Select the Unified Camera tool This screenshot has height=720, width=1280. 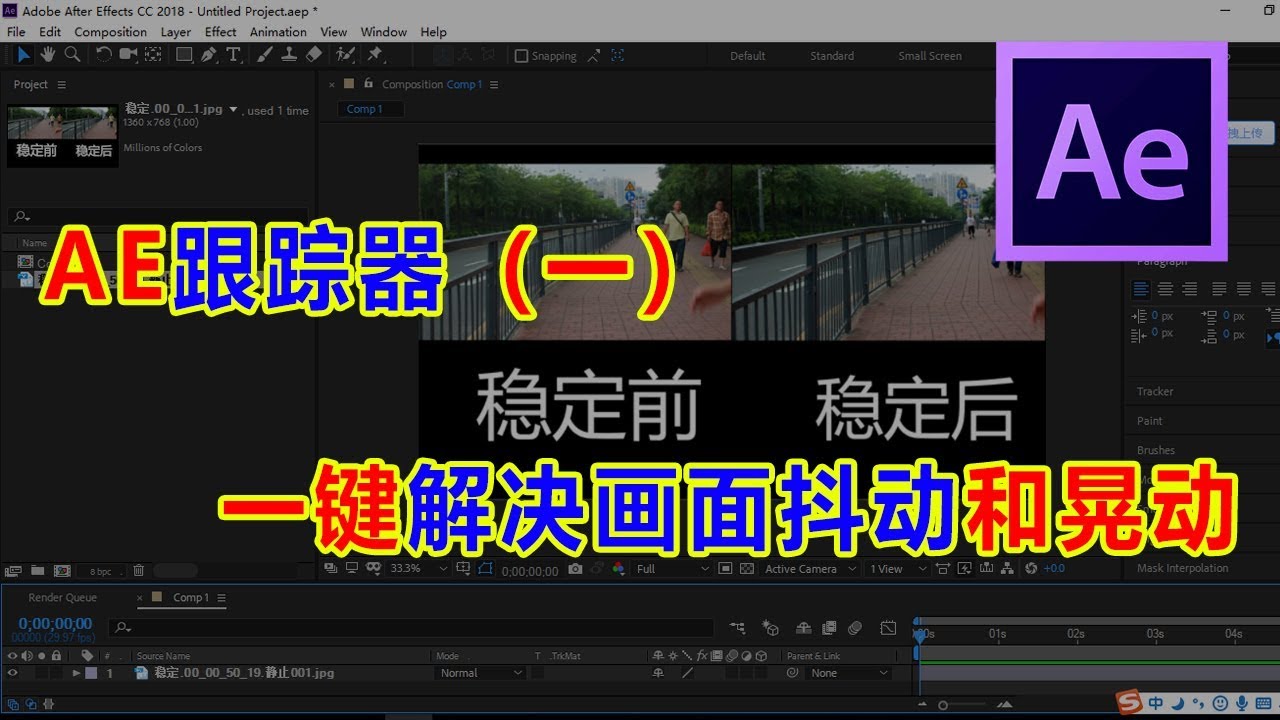coord(128,55)
